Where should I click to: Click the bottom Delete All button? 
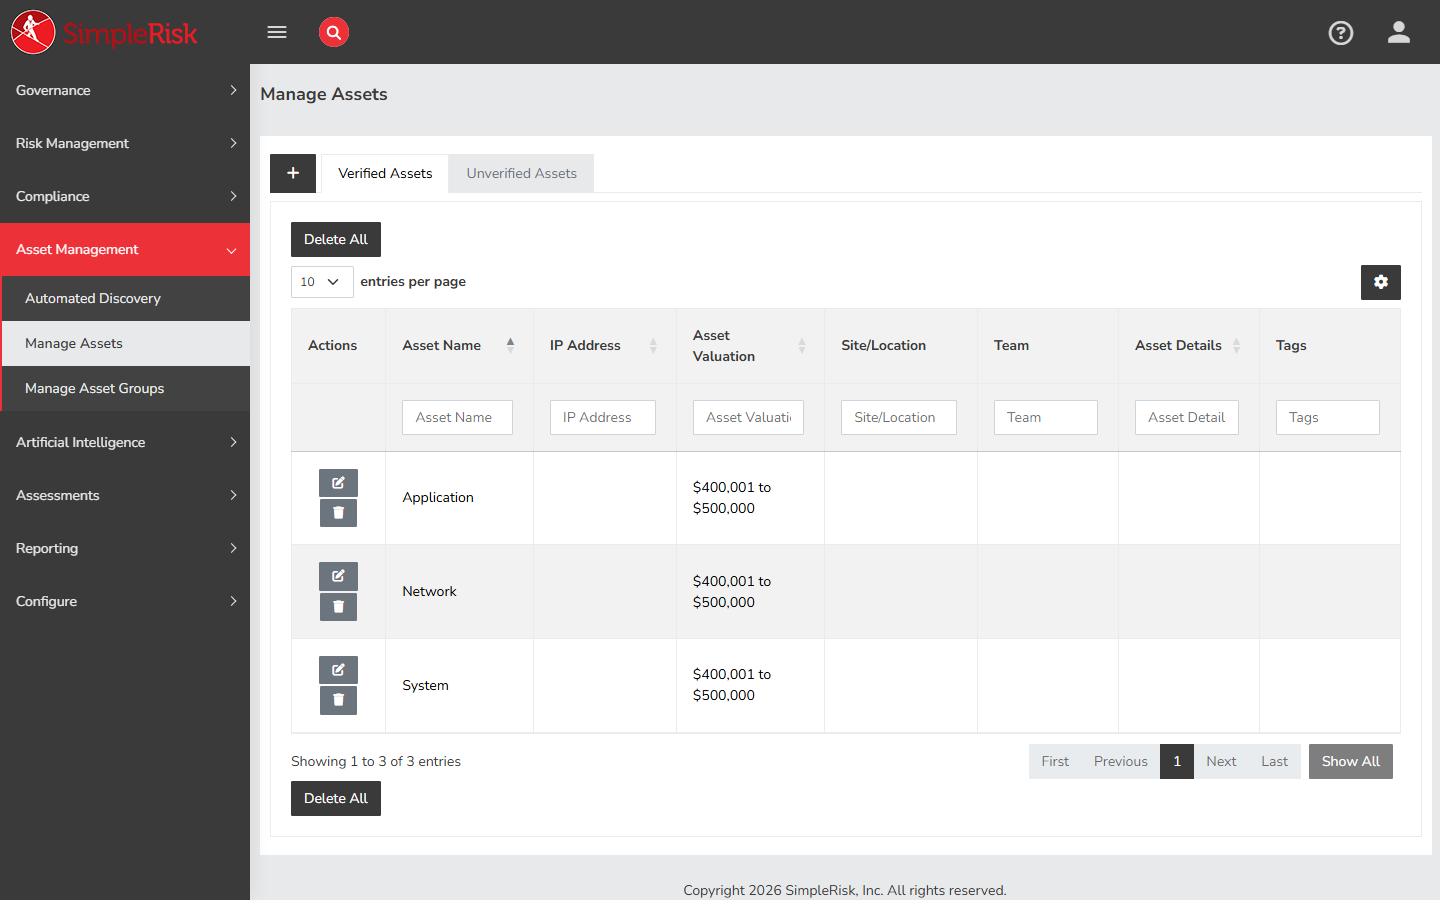[336, 798]
